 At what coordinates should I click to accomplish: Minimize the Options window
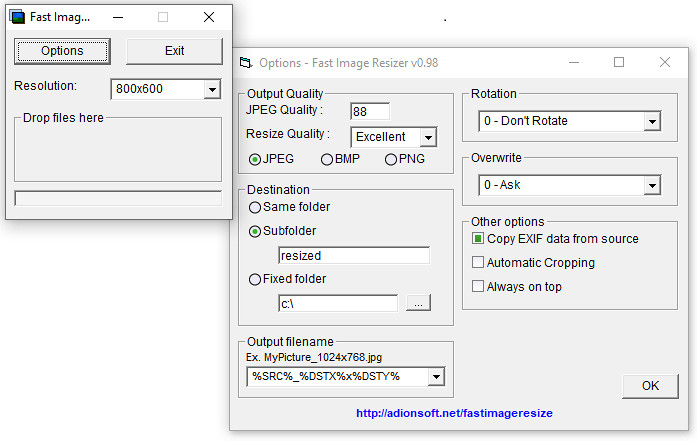coord(574,62)
